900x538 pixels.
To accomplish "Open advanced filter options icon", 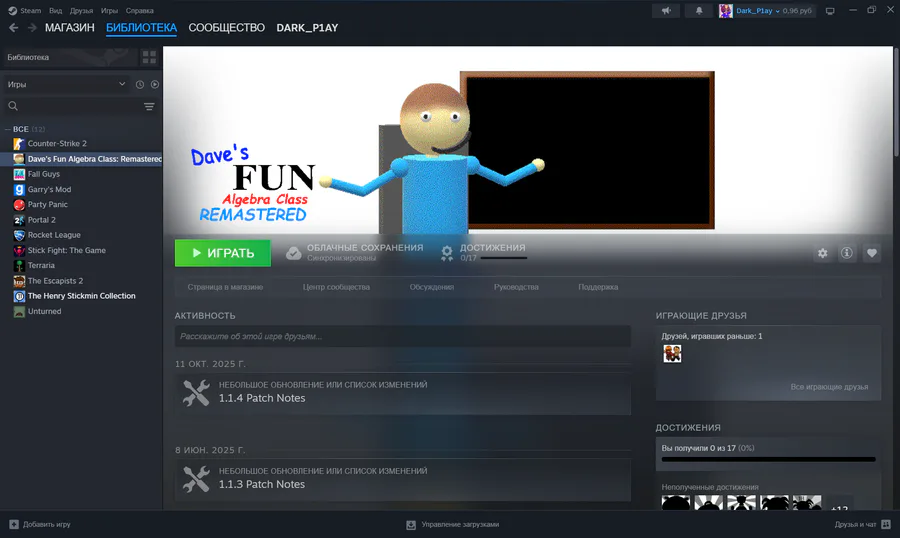I will (149, 106).
